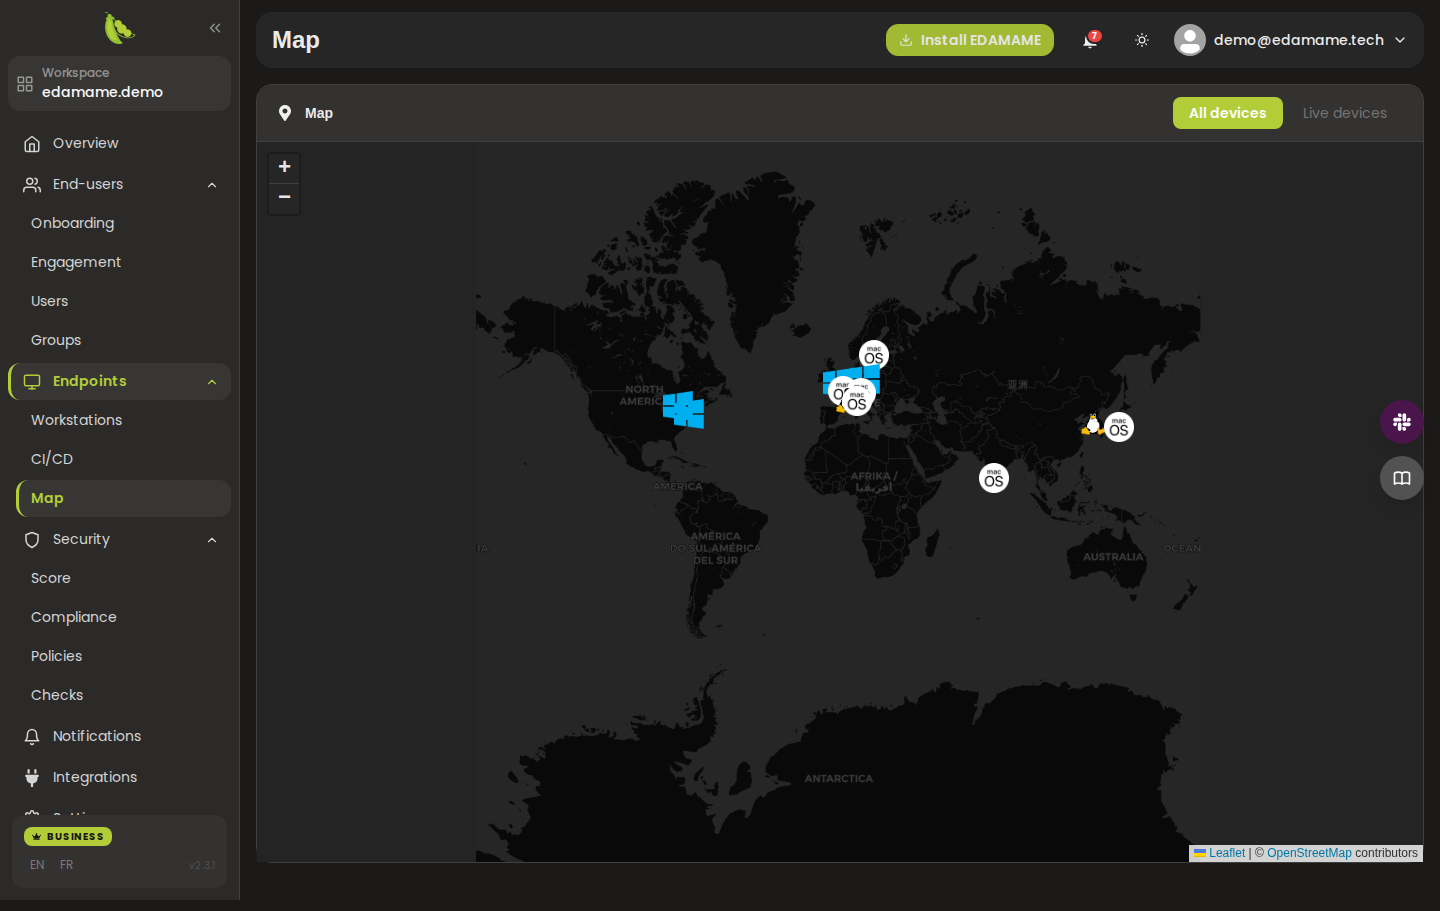
Task: Click the BUSINESS plan badge
Action: point(68,836)
